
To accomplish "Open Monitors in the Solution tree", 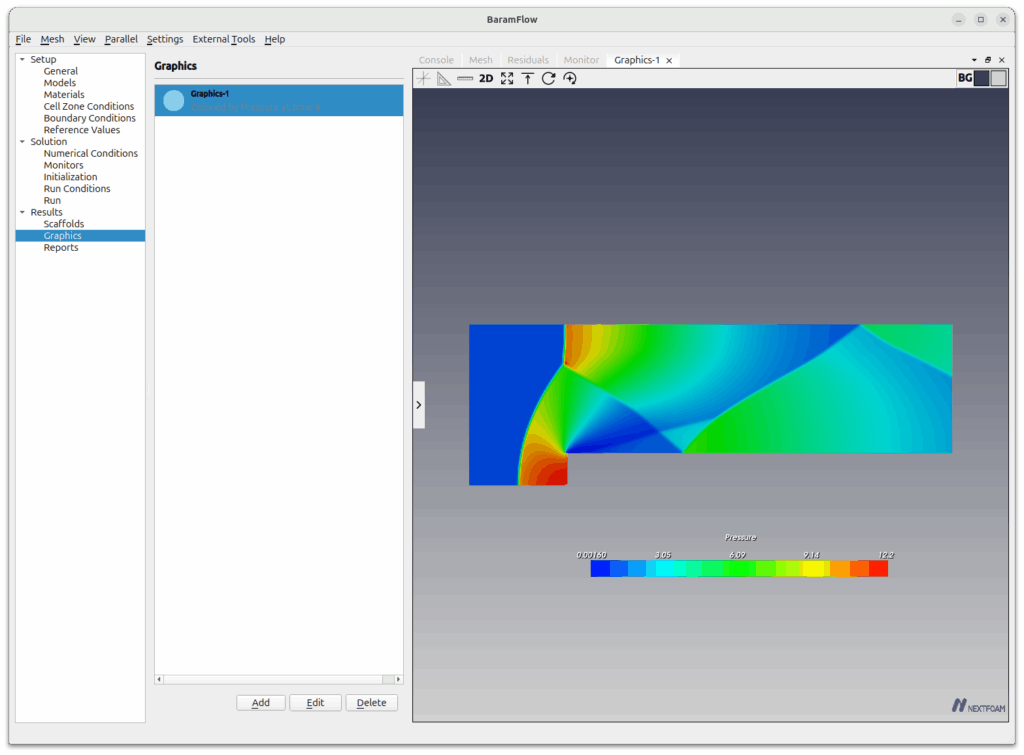I will click(63, 165).
